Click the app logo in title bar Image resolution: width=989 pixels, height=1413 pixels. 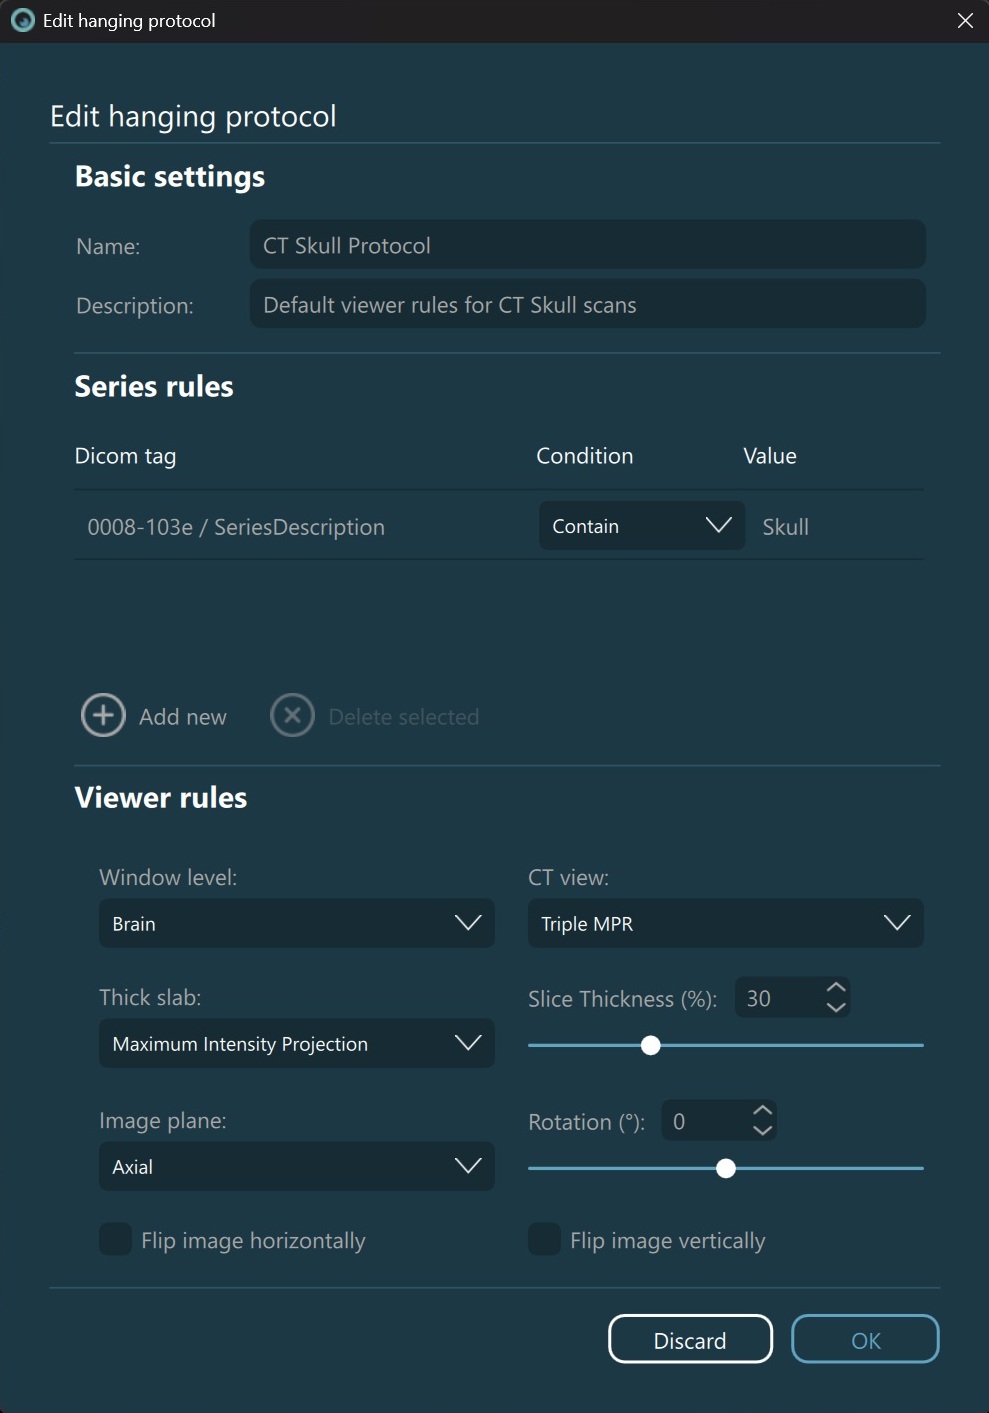pyautogui.click(x=22, y=21)
